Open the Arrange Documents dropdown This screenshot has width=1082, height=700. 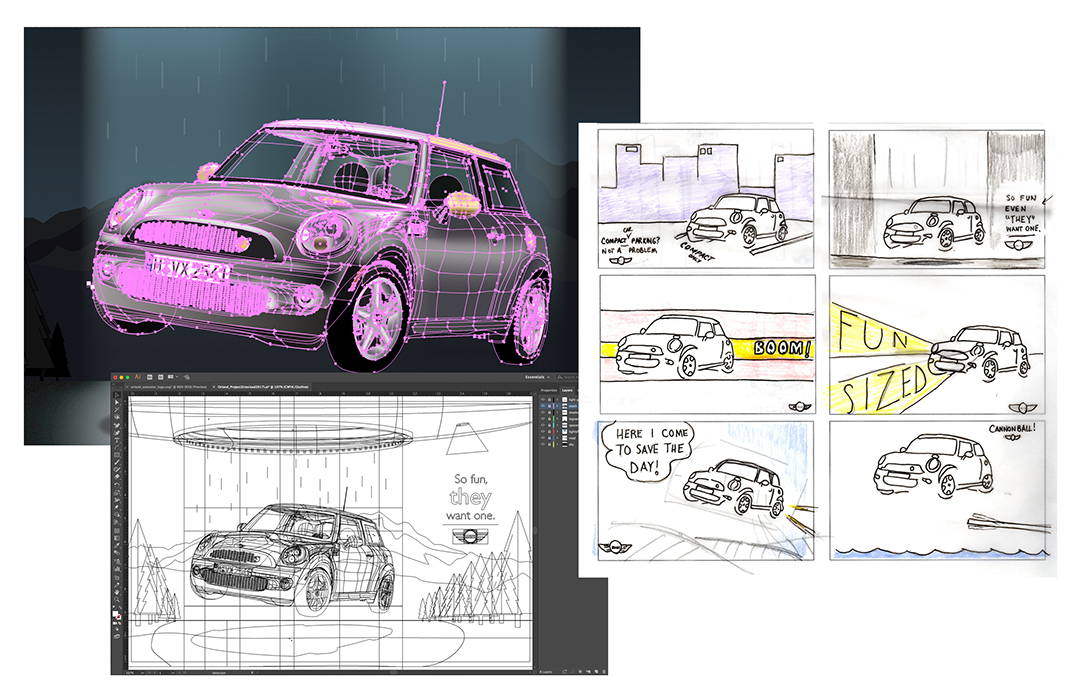[x=173, y=377]
